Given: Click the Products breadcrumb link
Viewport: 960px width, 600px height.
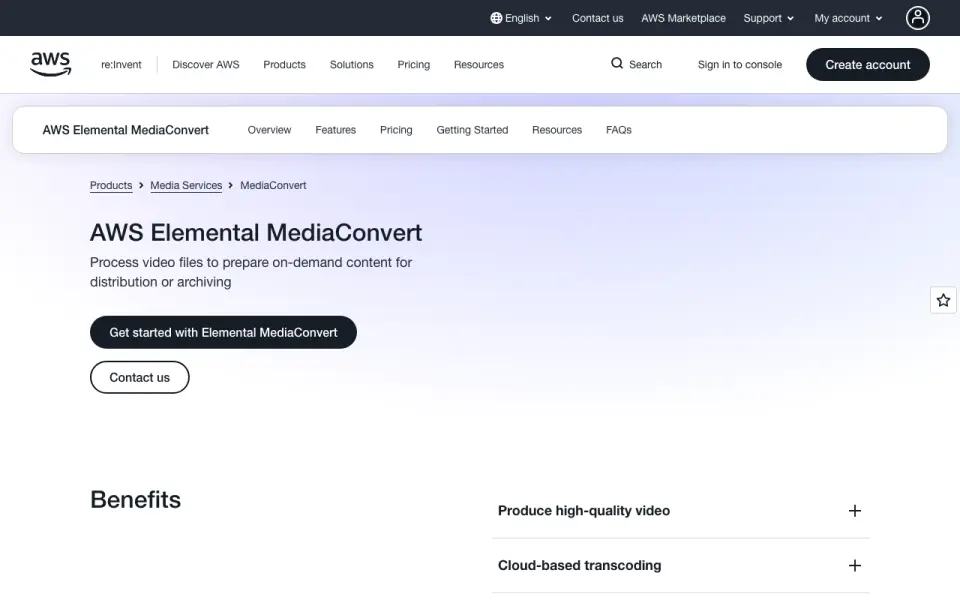Looking at the screenshot, I should pos(111,186).
